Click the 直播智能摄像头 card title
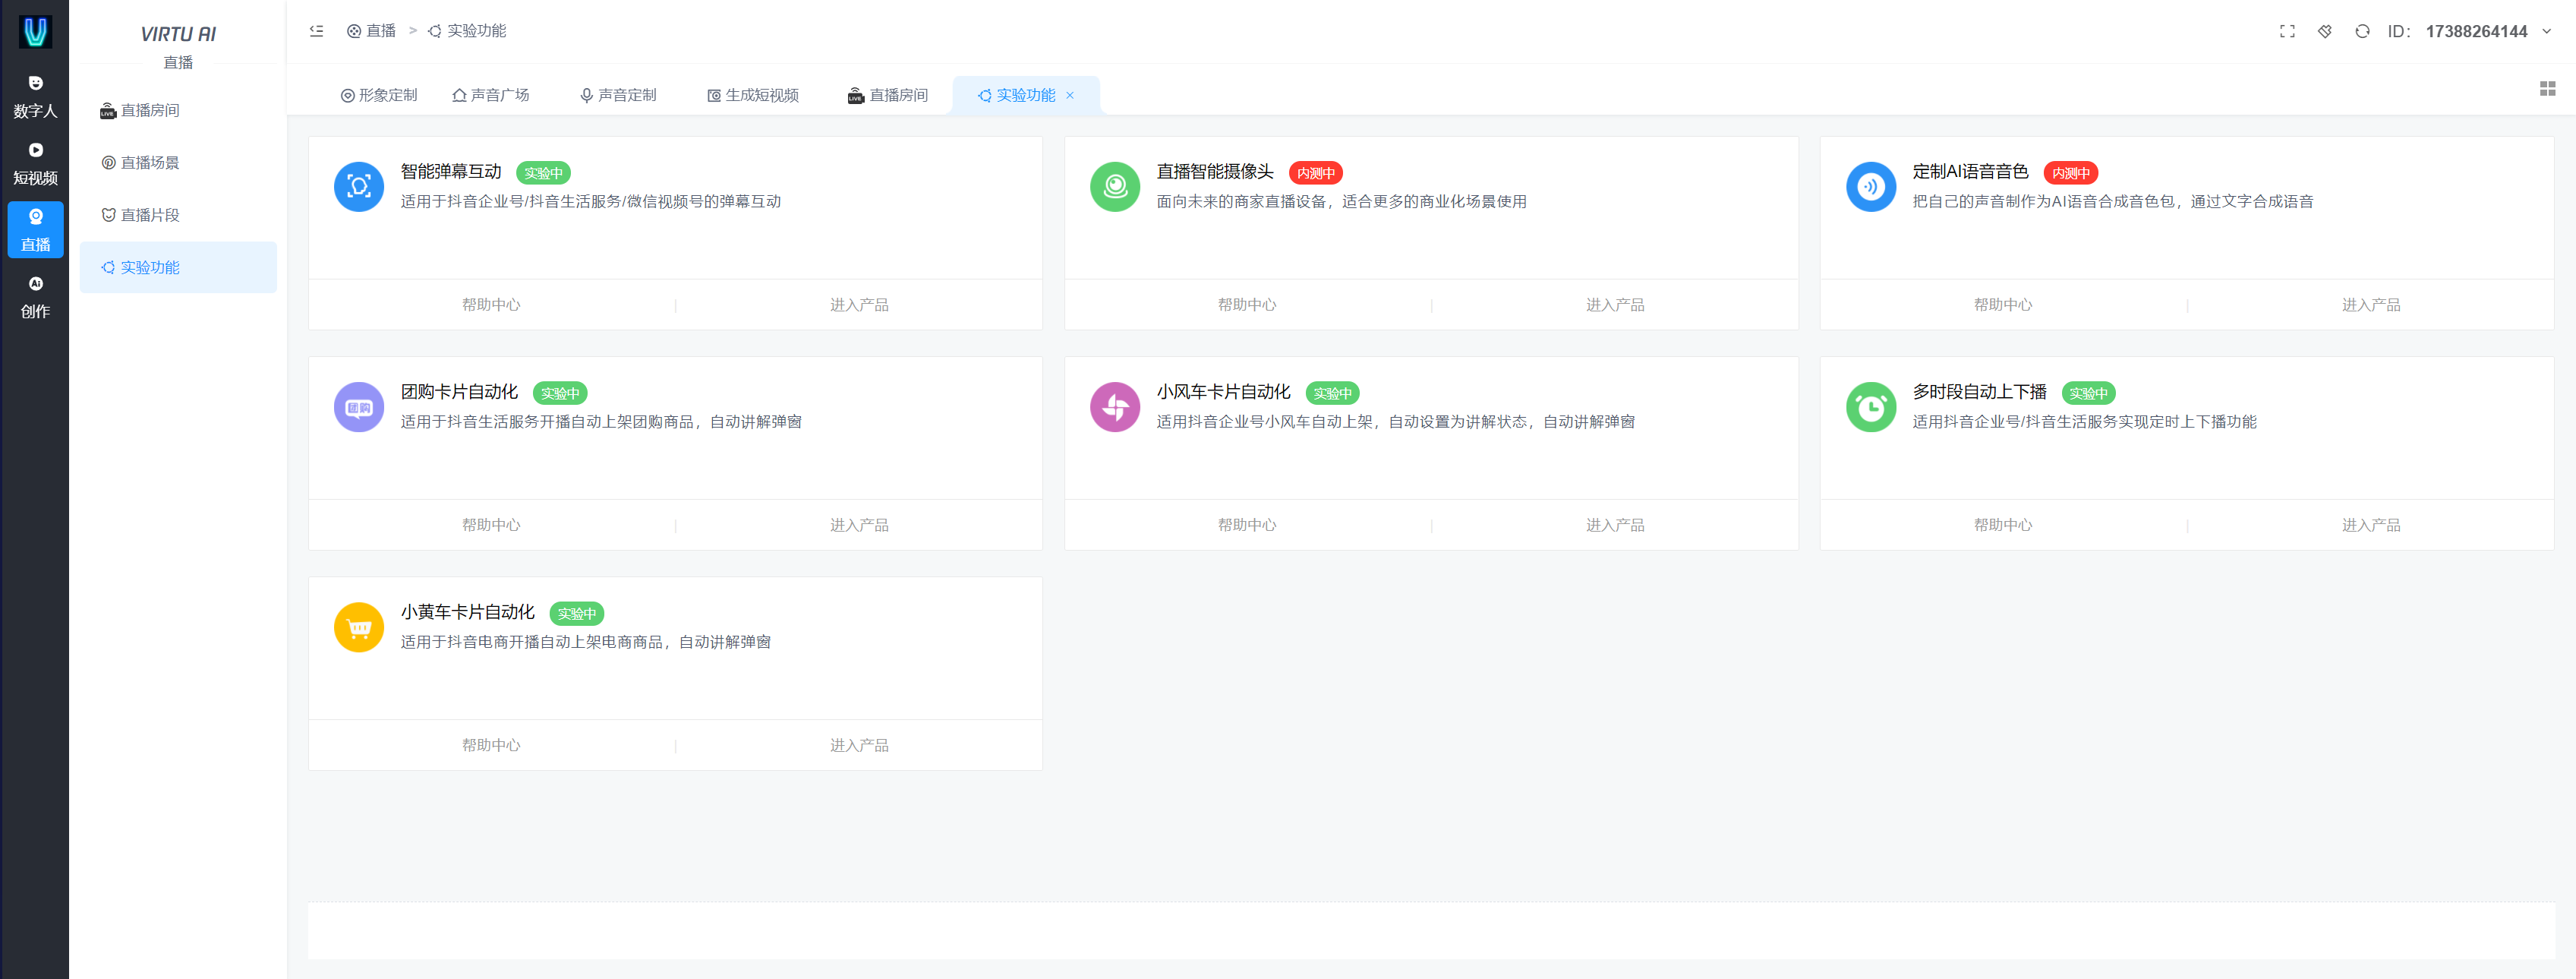 coord(1215,172)
